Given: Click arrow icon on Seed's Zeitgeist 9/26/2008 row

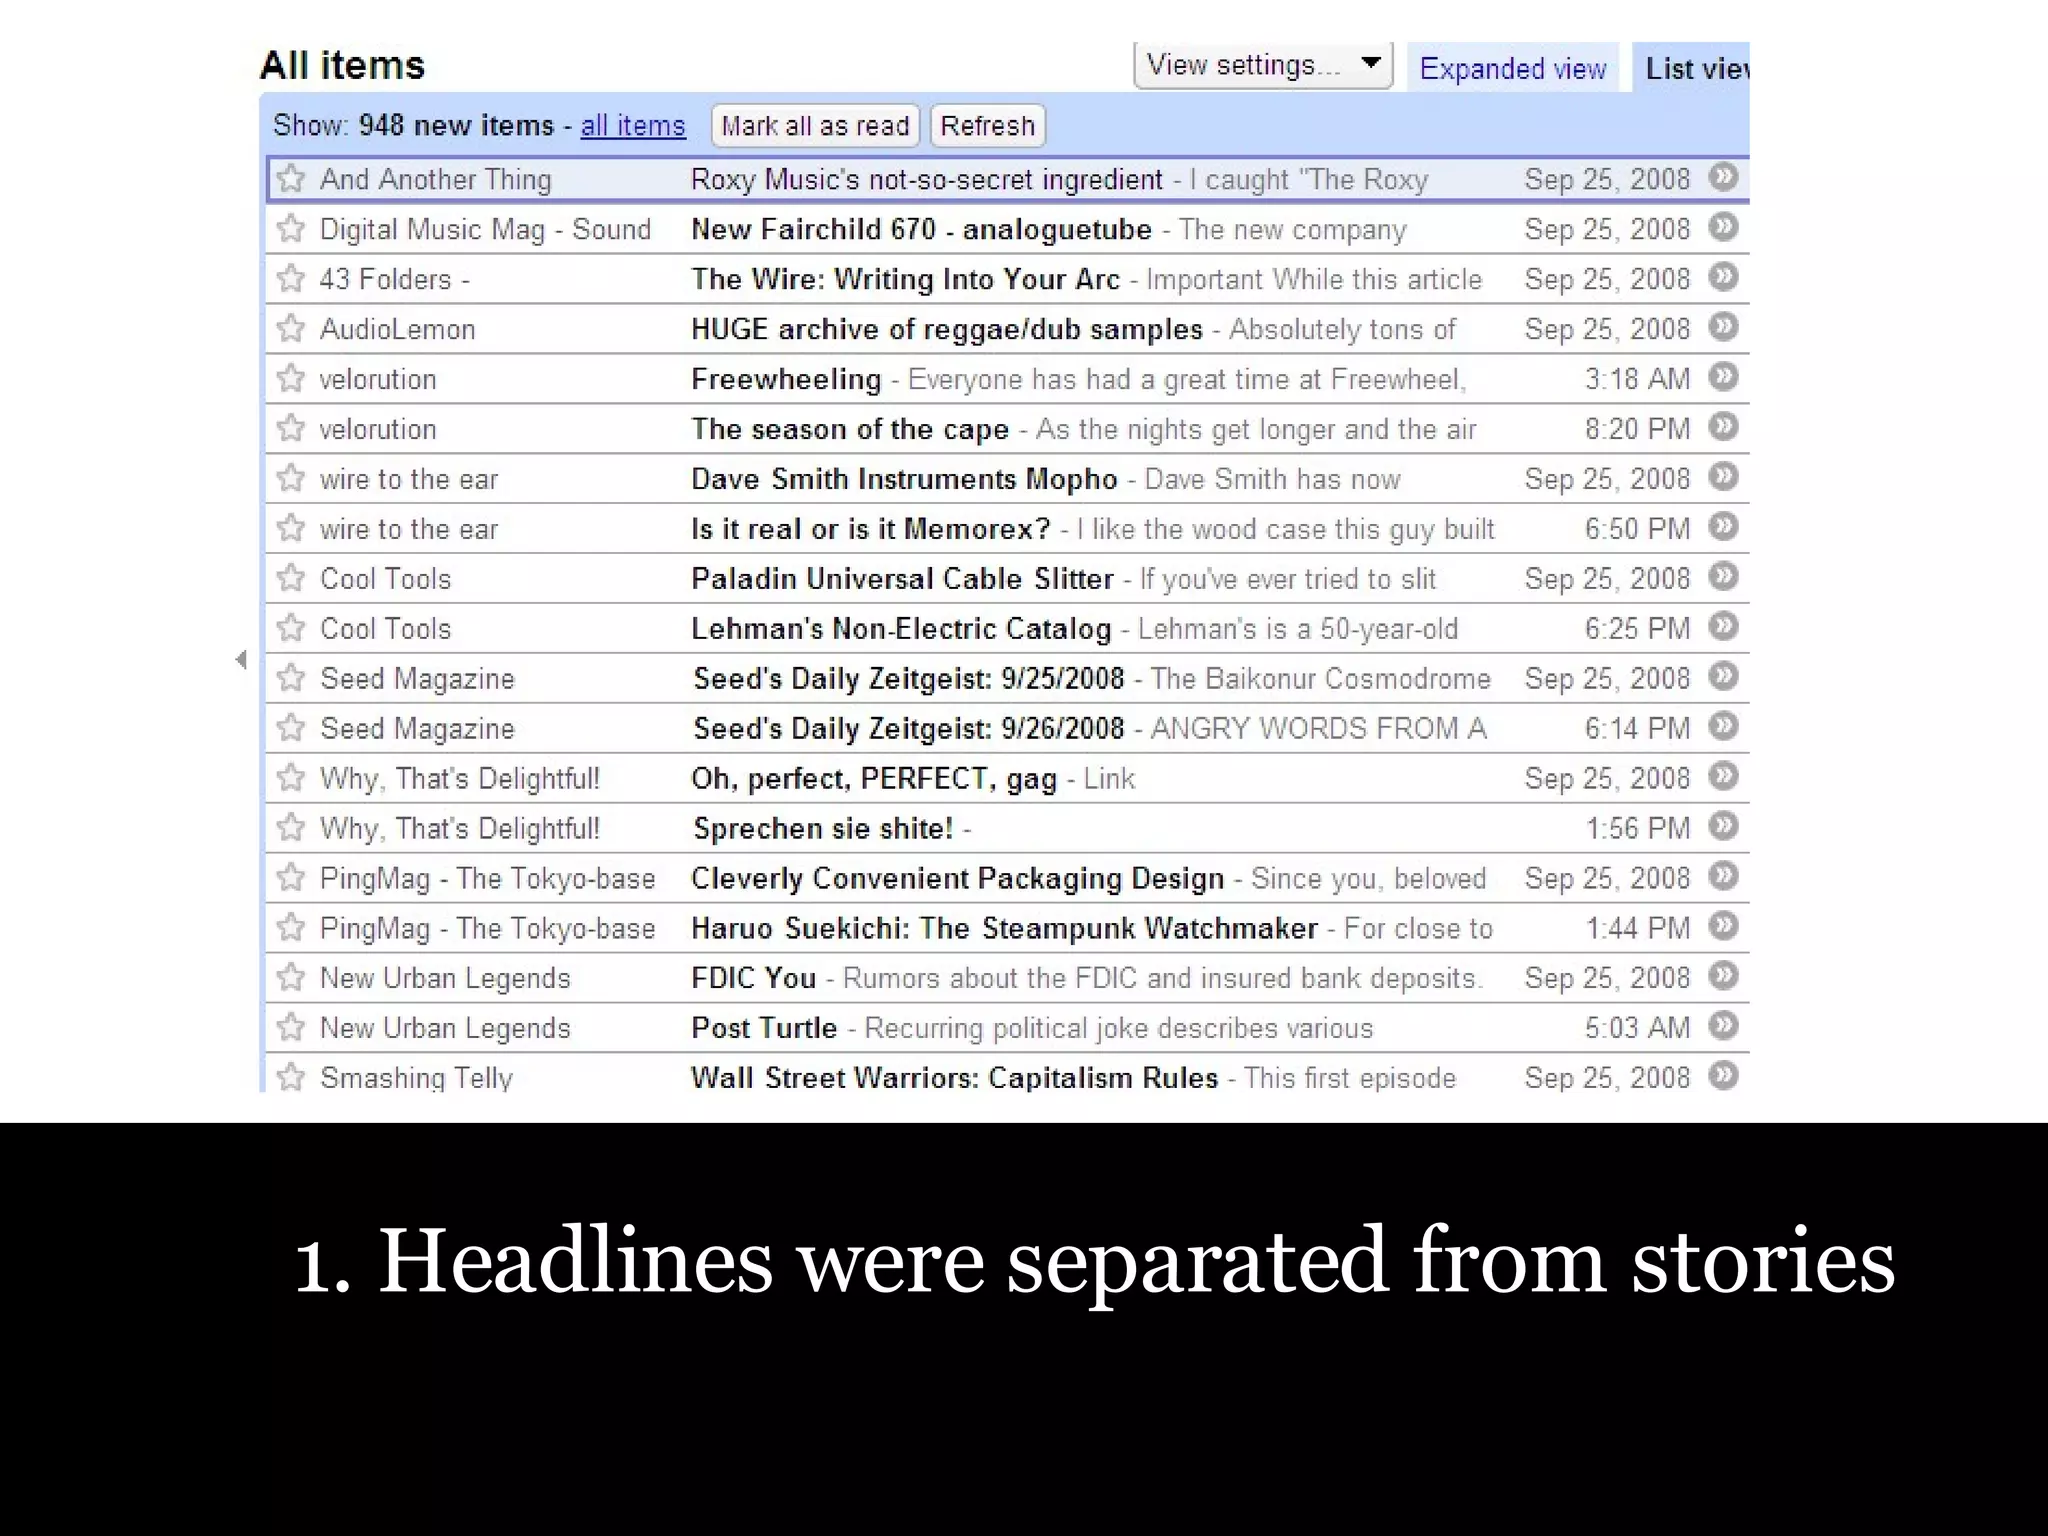Looking at the screenshot, I should 1723,727.
